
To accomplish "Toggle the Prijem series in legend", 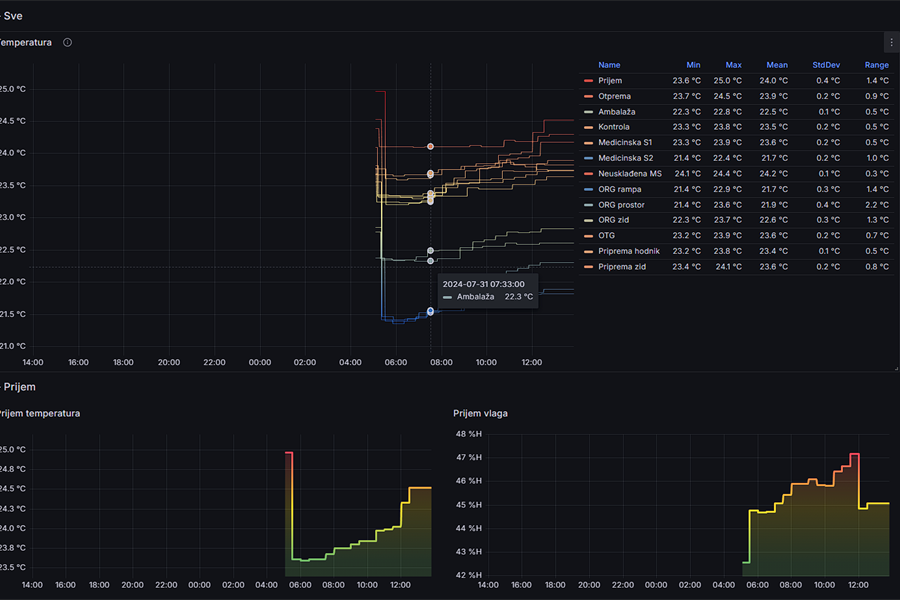I will 610,81.
